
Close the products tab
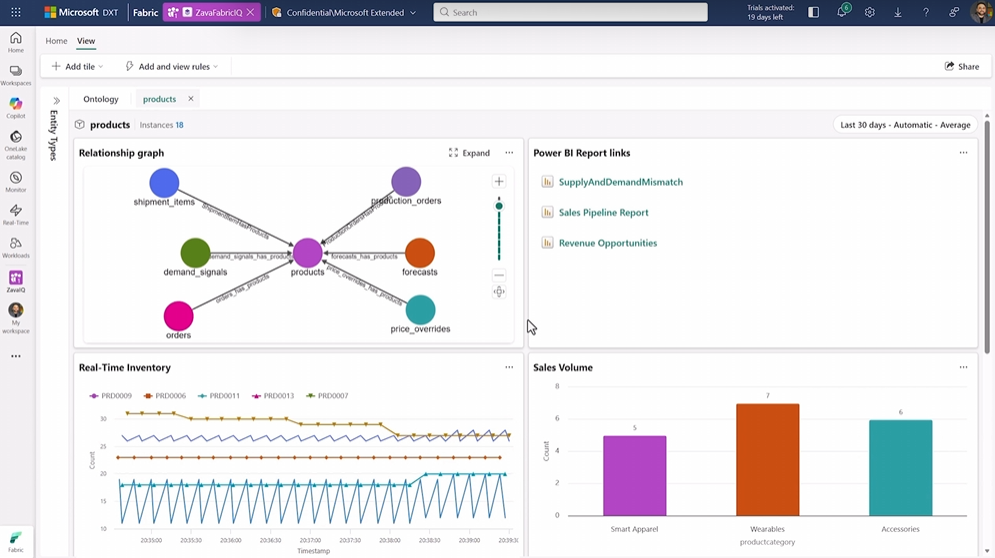coord(190,99)
